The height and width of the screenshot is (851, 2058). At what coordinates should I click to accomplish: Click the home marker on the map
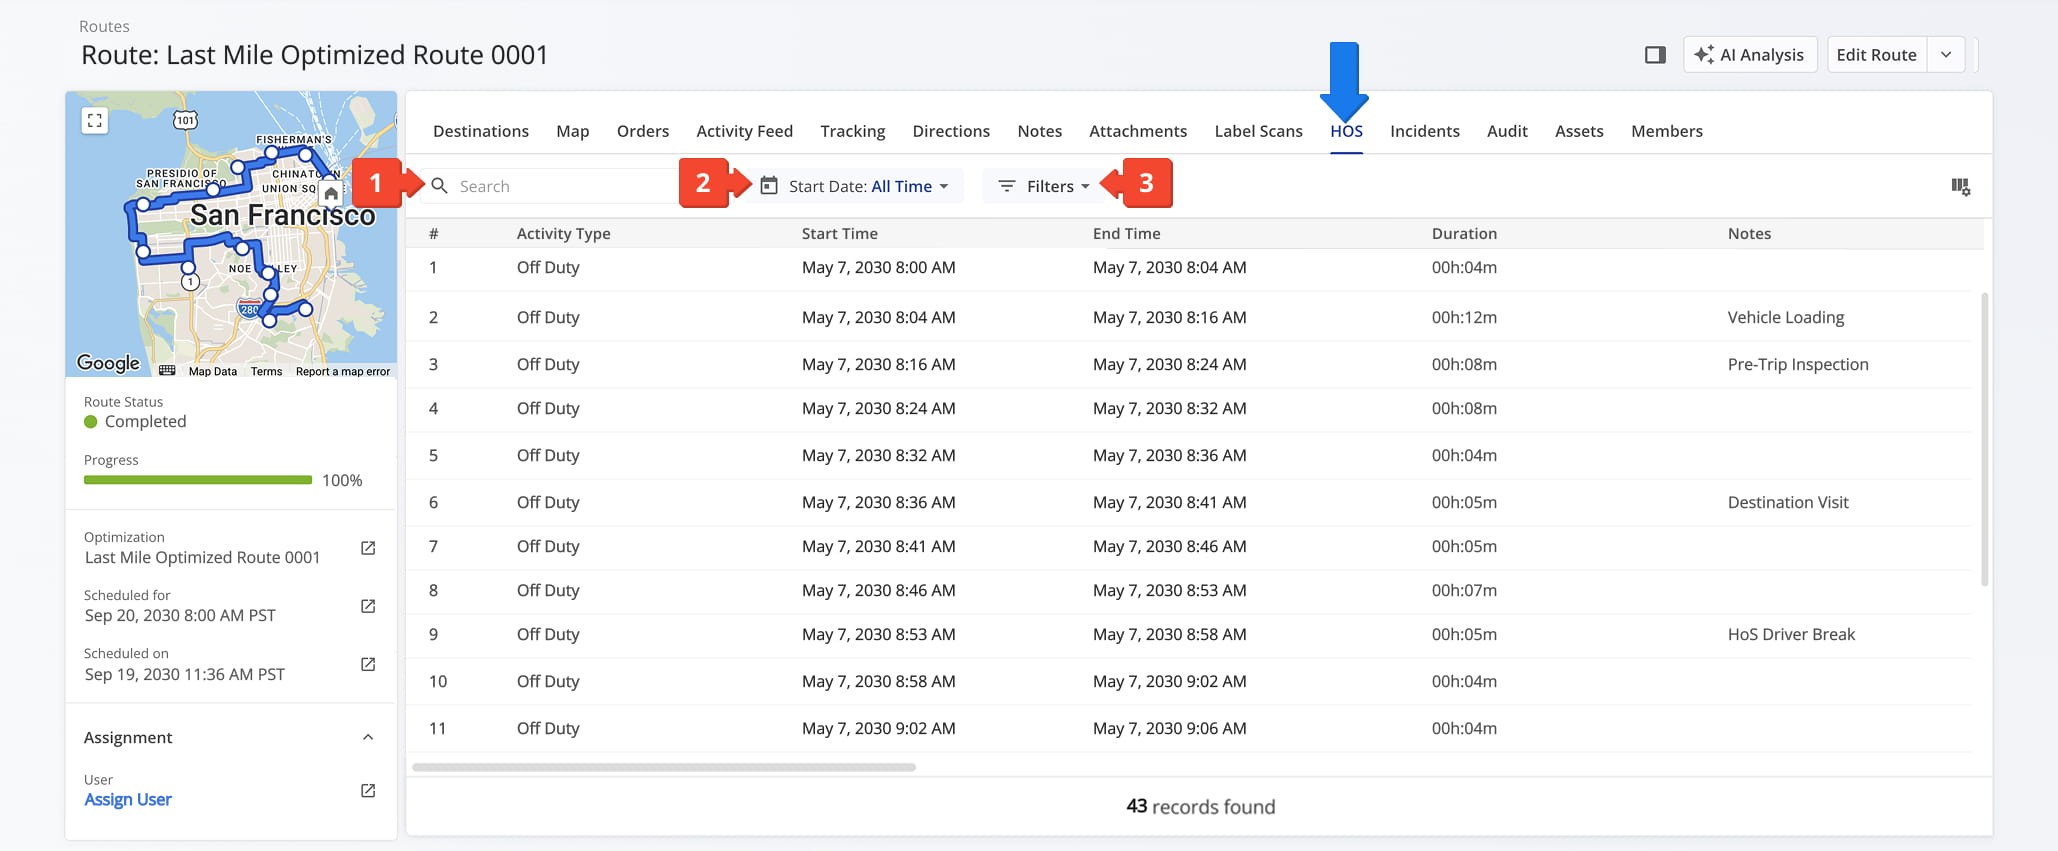pyautogui.click(x=331, y=193)
